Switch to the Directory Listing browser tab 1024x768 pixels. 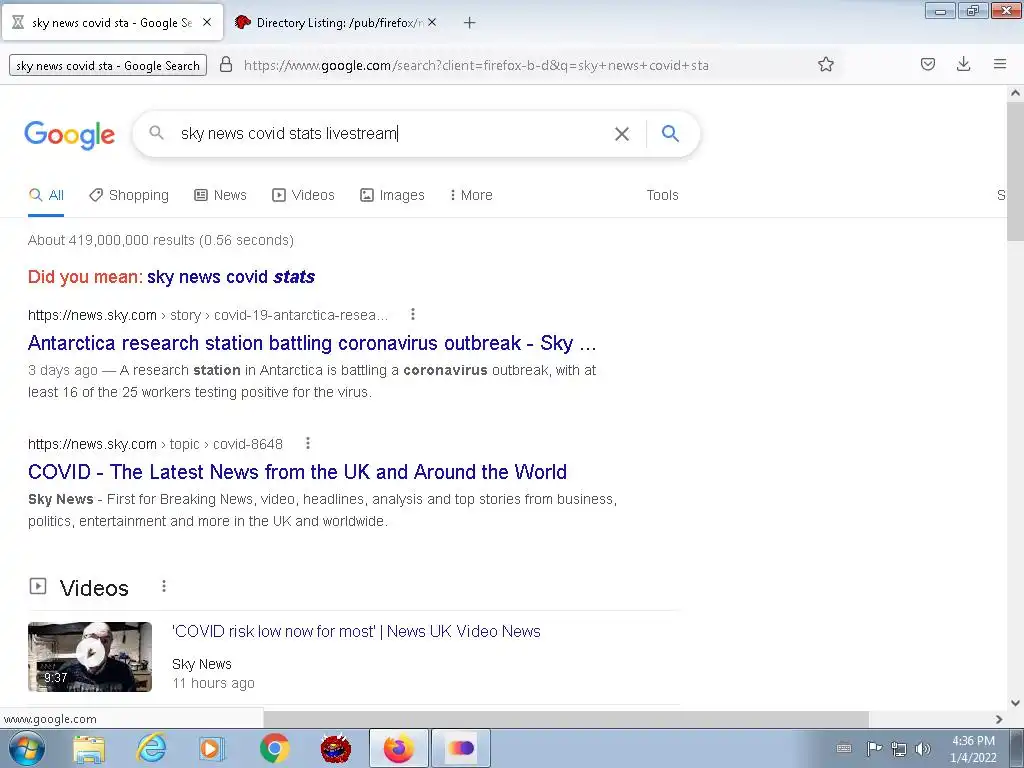334,23
